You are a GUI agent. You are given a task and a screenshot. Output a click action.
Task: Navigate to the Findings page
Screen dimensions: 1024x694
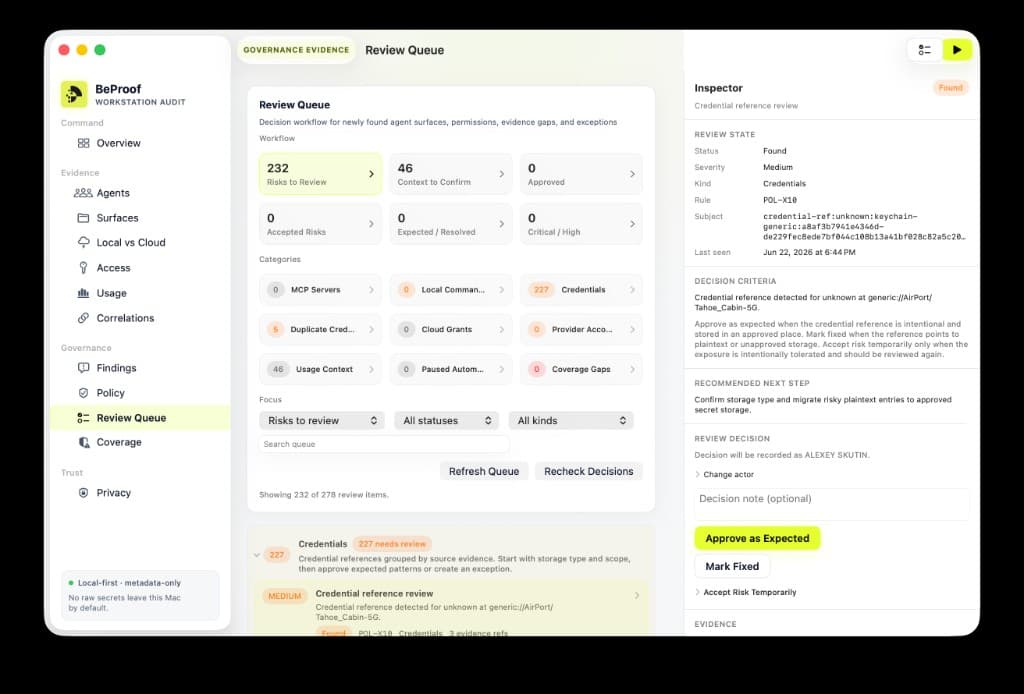pos(116,368)
